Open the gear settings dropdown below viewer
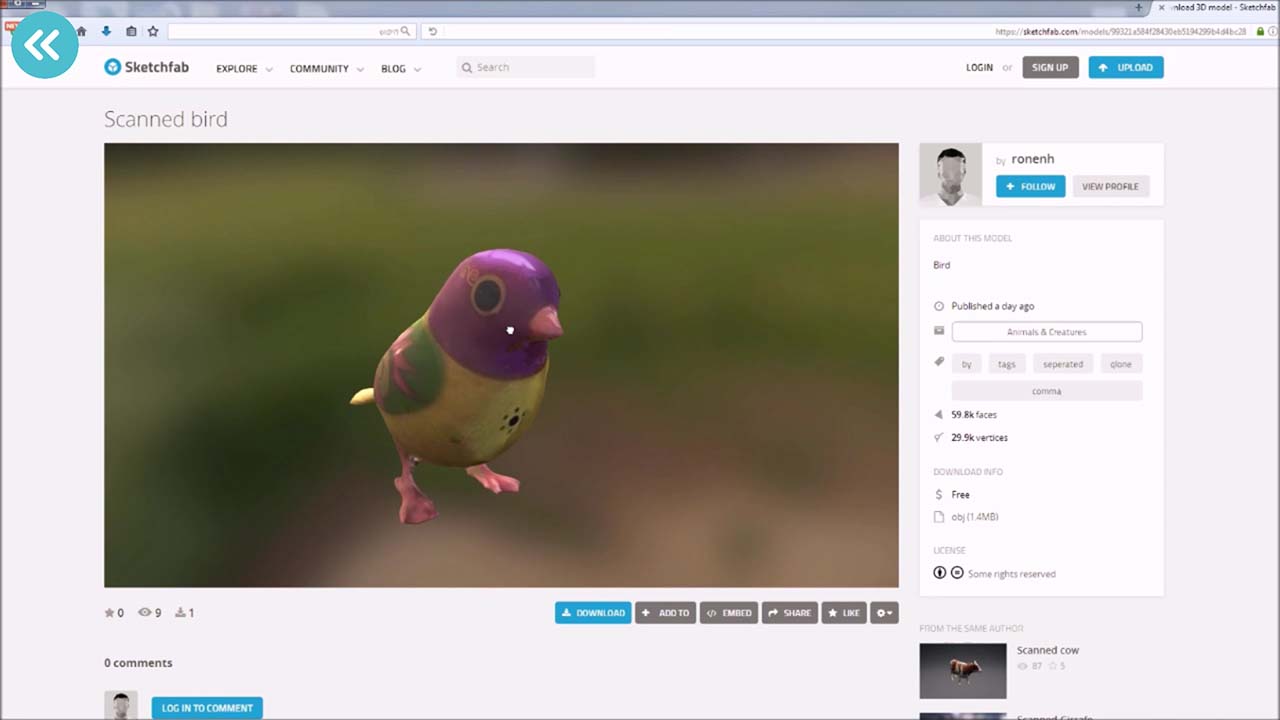This screenshot has height=720, width=1280. pyautogui.click(x=884, y=613)
